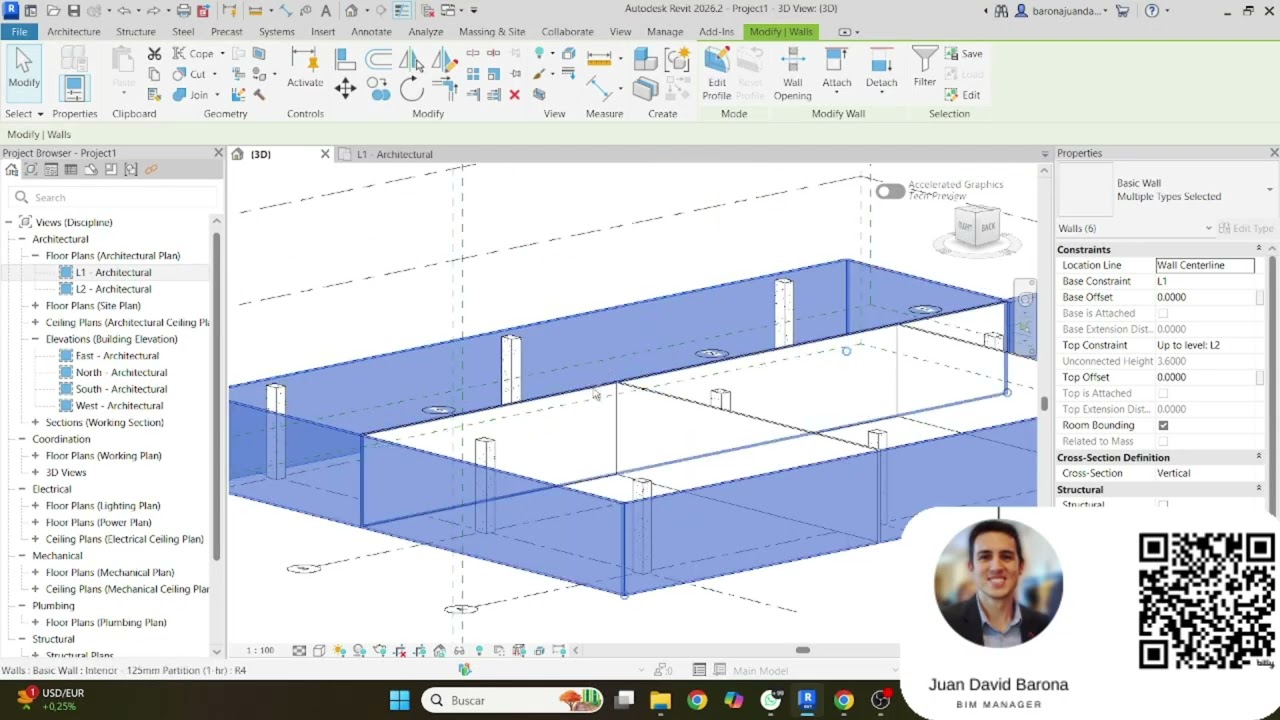Screen dimensions: 1280x720
Task: Open the File menu tab
Action: pyautogui.click(x=19, y=31)
